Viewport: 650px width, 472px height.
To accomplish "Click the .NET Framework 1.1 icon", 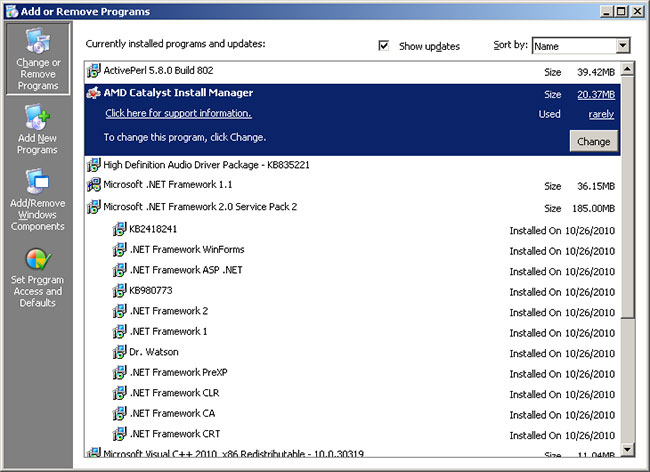I will pos(94,184).
